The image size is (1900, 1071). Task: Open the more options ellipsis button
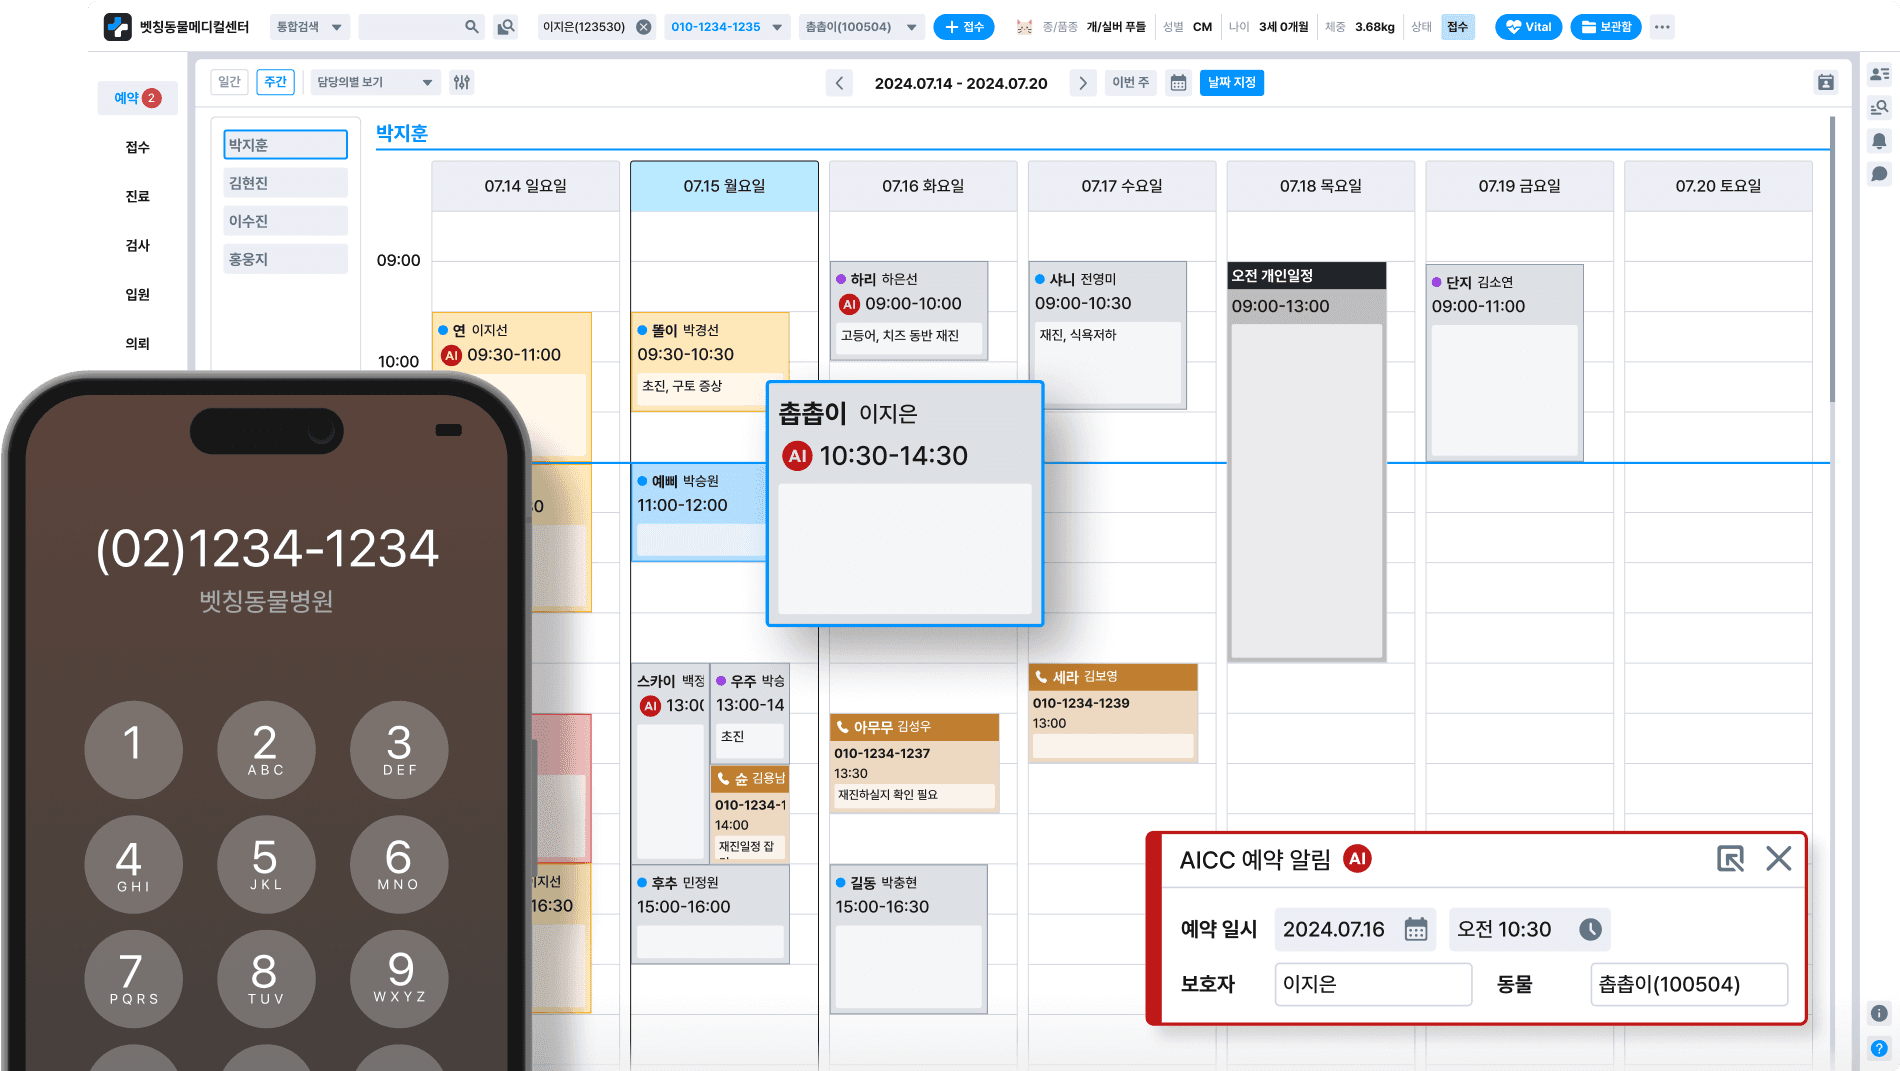click(1662, 27)
